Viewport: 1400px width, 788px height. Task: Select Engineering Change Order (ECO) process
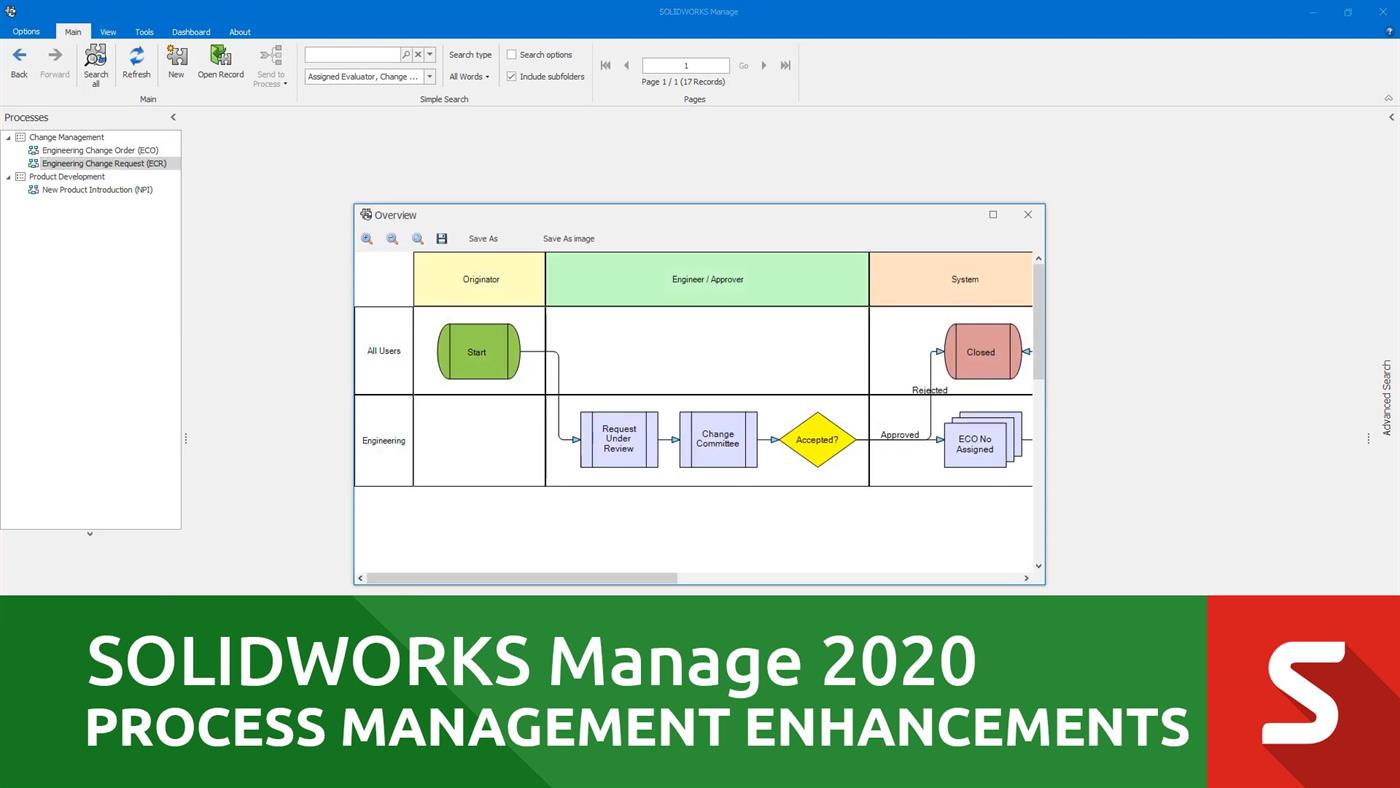100,150
